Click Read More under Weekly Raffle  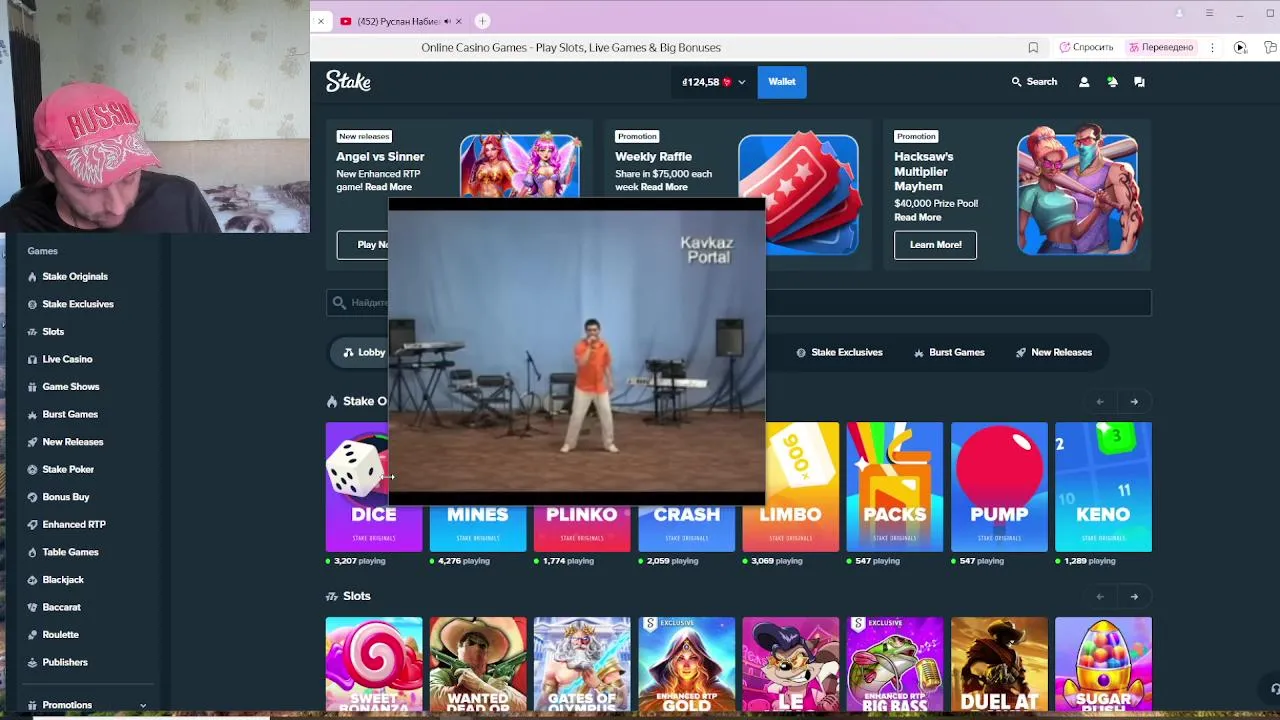pos(664,187)
